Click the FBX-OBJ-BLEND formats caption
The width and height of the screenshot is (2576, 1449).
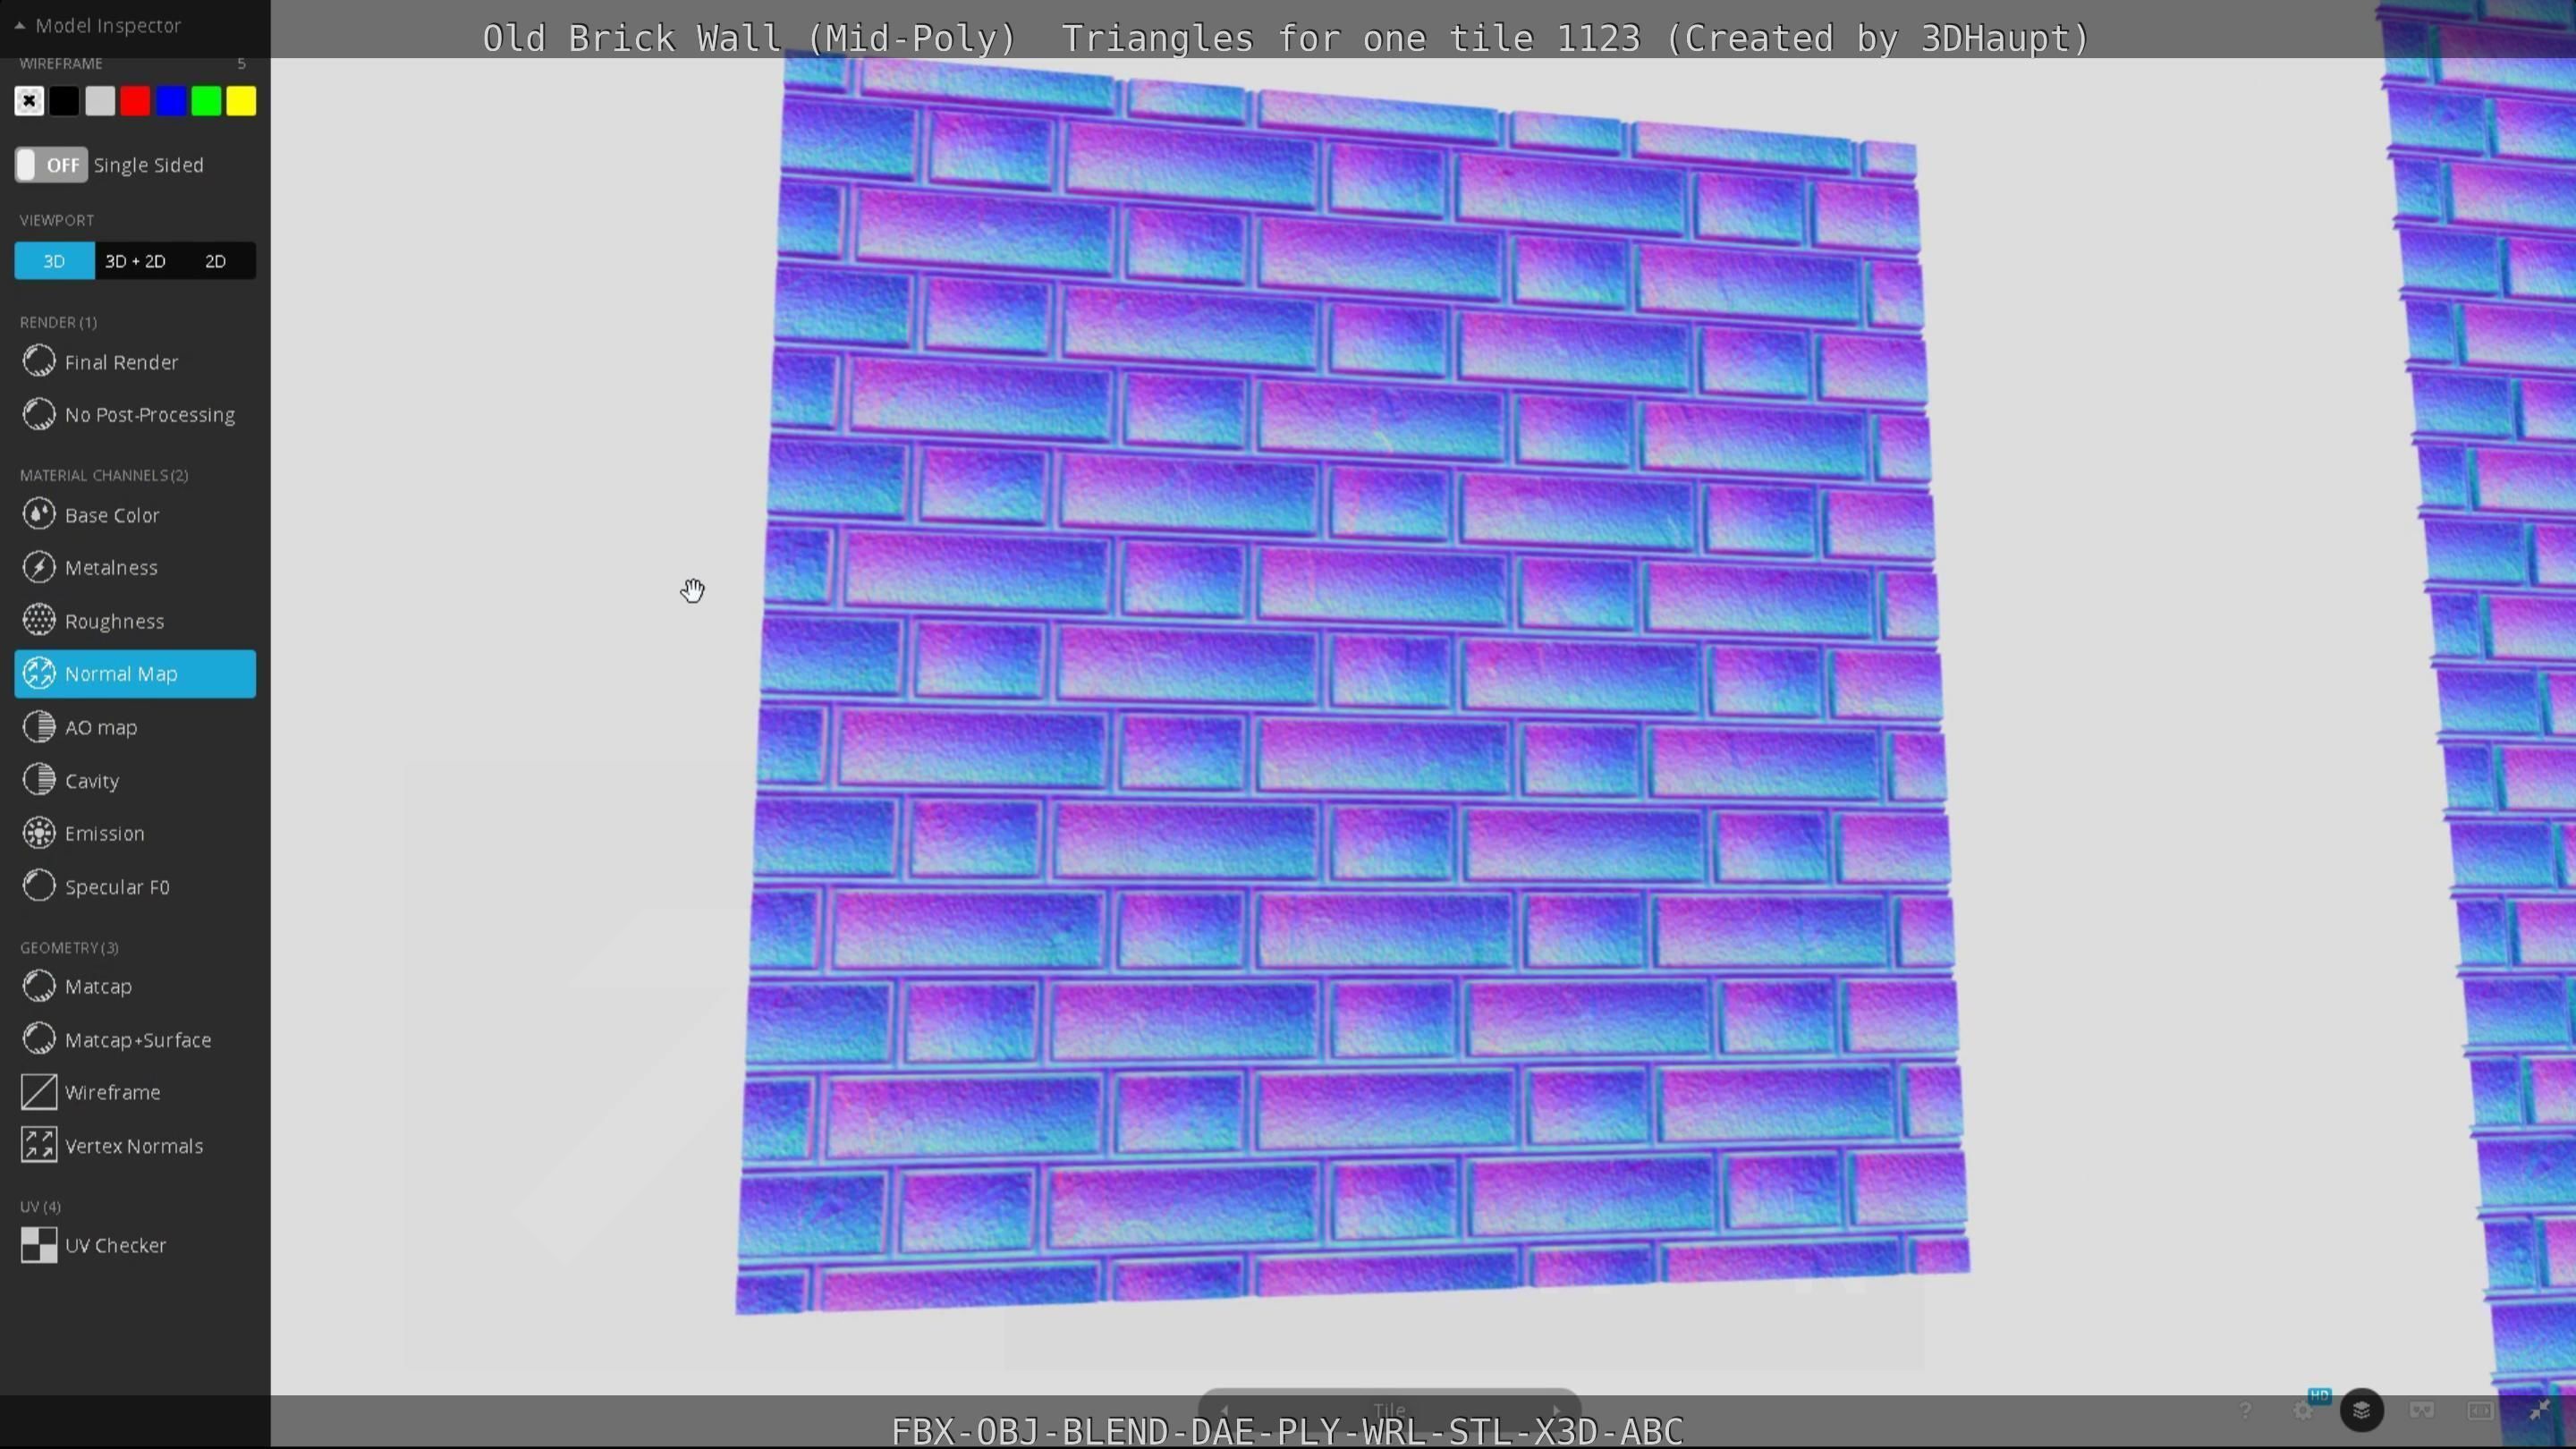[1287, 1431]
